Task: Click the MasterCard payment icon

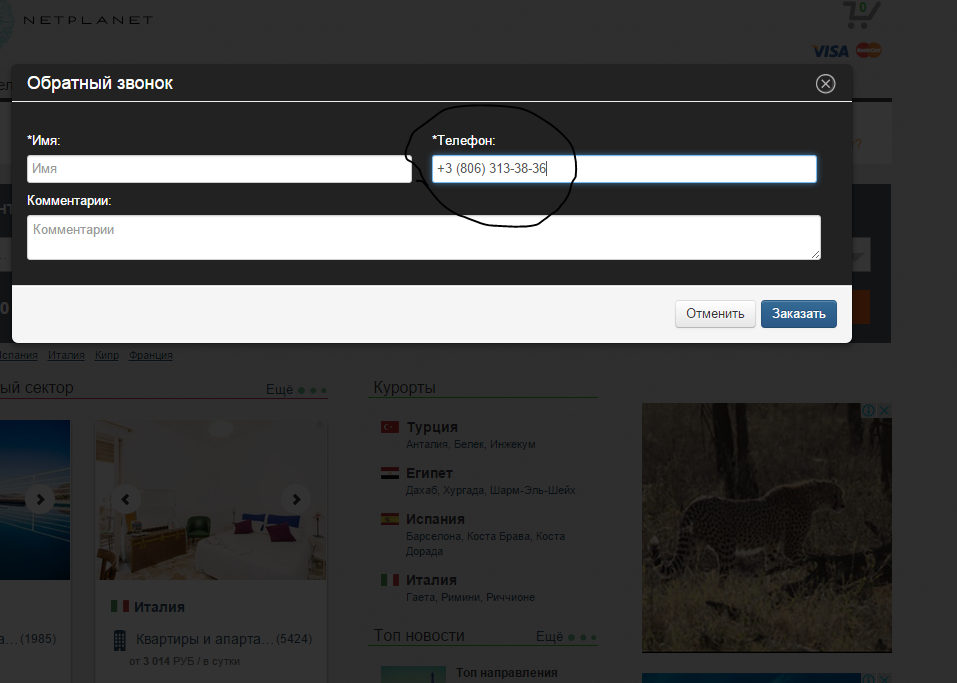Action: tap(868, 51)
